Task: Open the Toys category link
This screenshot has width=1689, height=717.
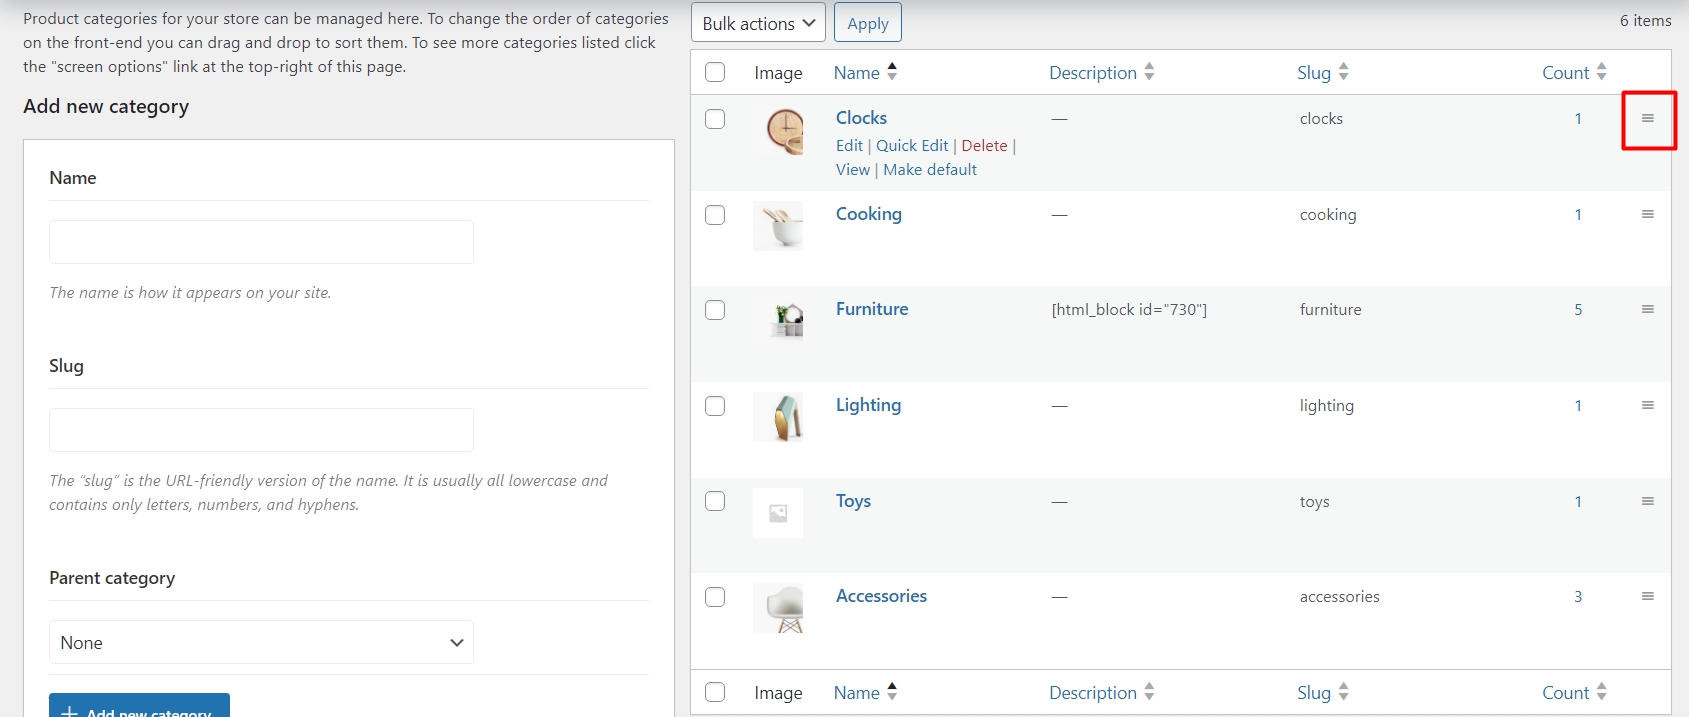Action: pyautogui.click(x=853, y=501)
